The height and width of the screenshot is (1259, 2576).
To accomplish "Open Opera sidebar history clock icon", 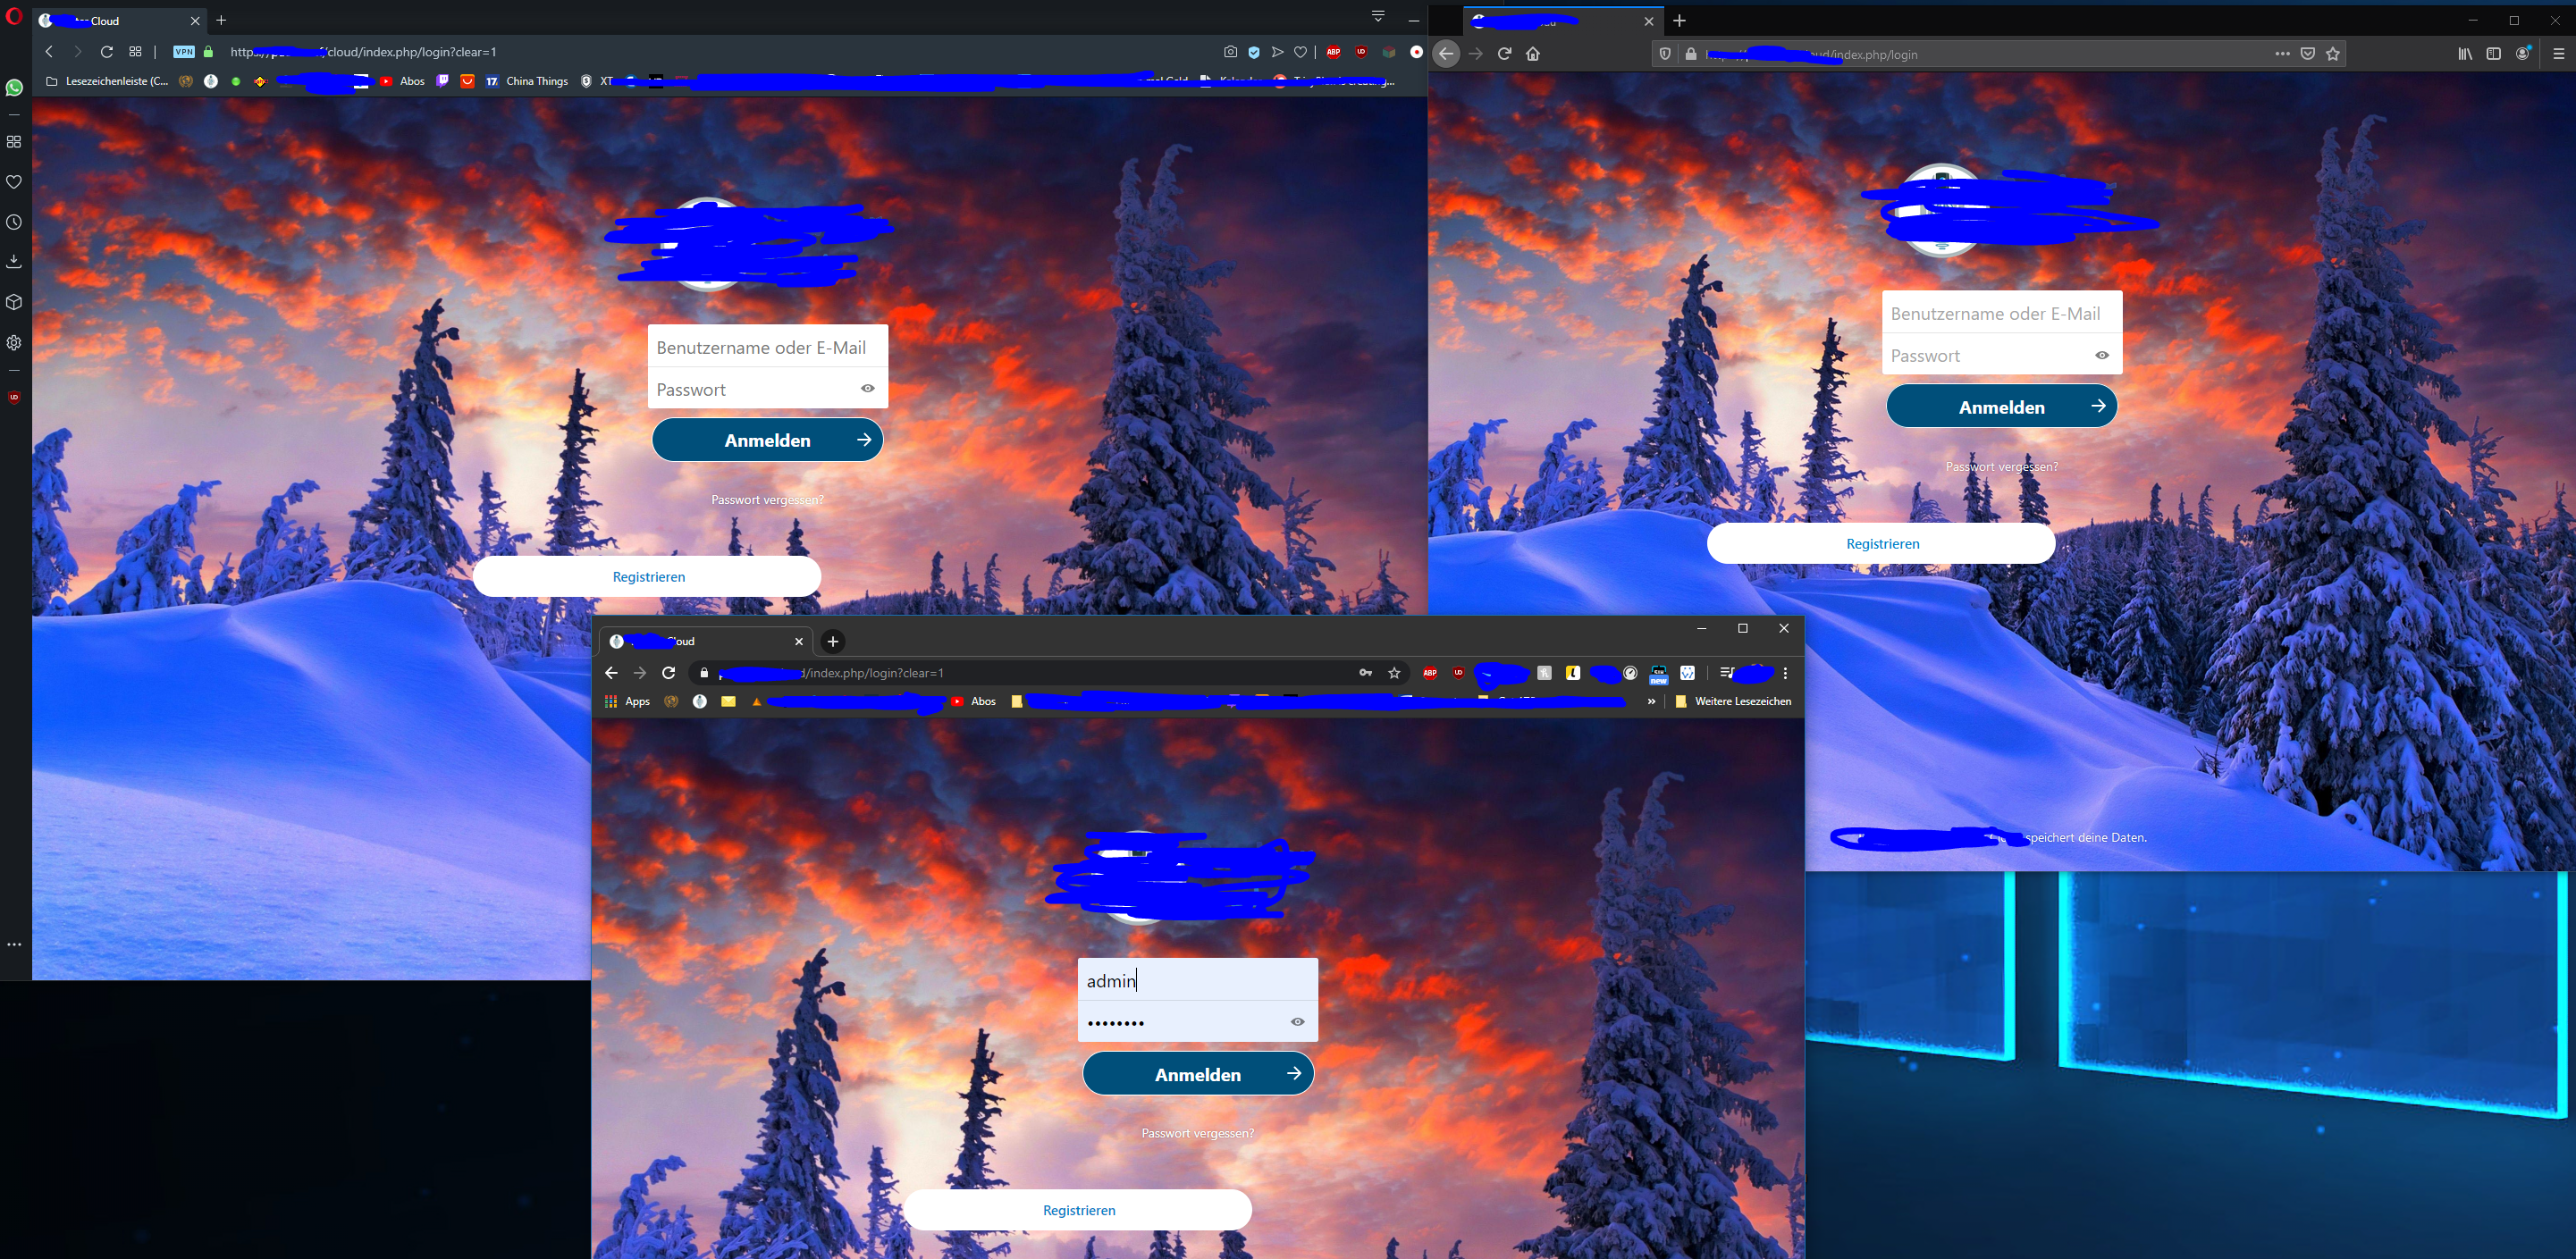I will click(14, 222).
